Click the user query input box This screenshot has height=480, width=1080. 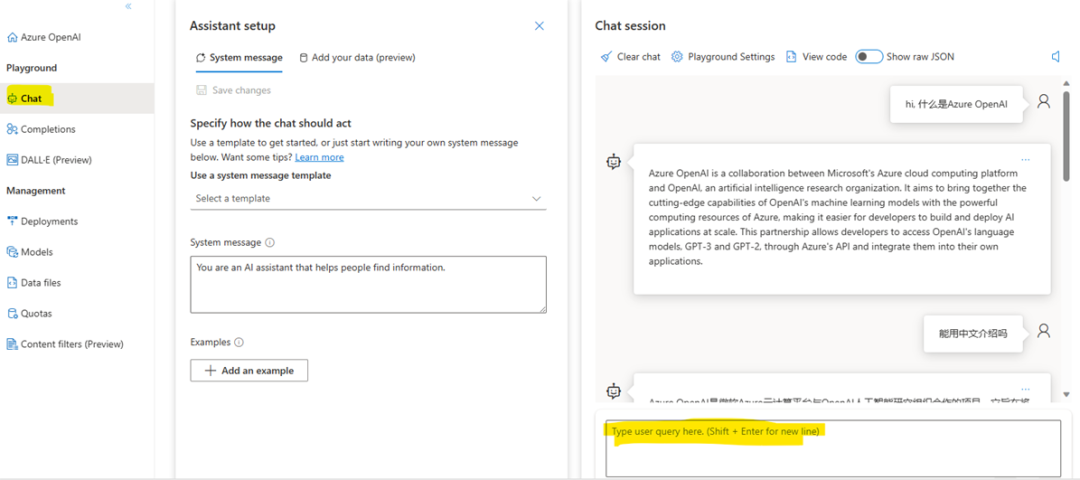[832, 448]
